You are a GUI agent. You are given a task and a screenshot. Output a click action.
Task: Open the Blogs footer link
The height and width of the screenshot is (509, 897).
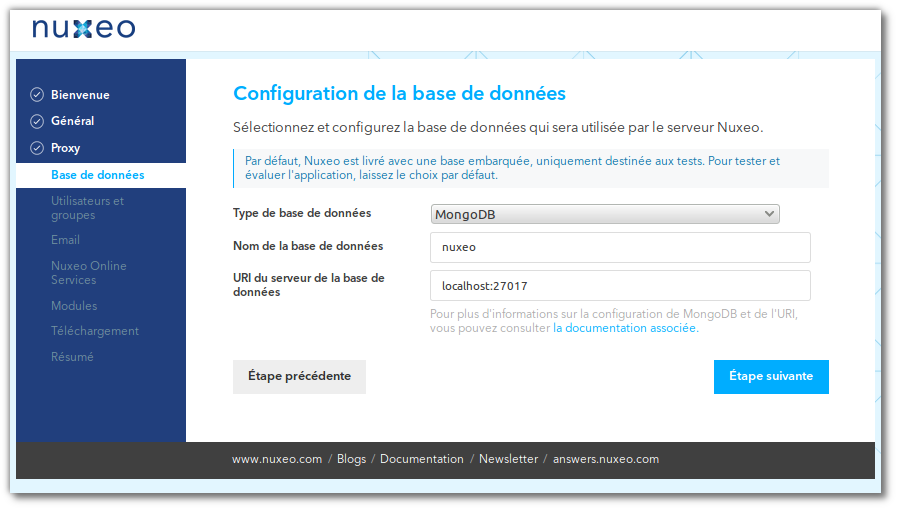pyautogui.click(x=351, y=459)
